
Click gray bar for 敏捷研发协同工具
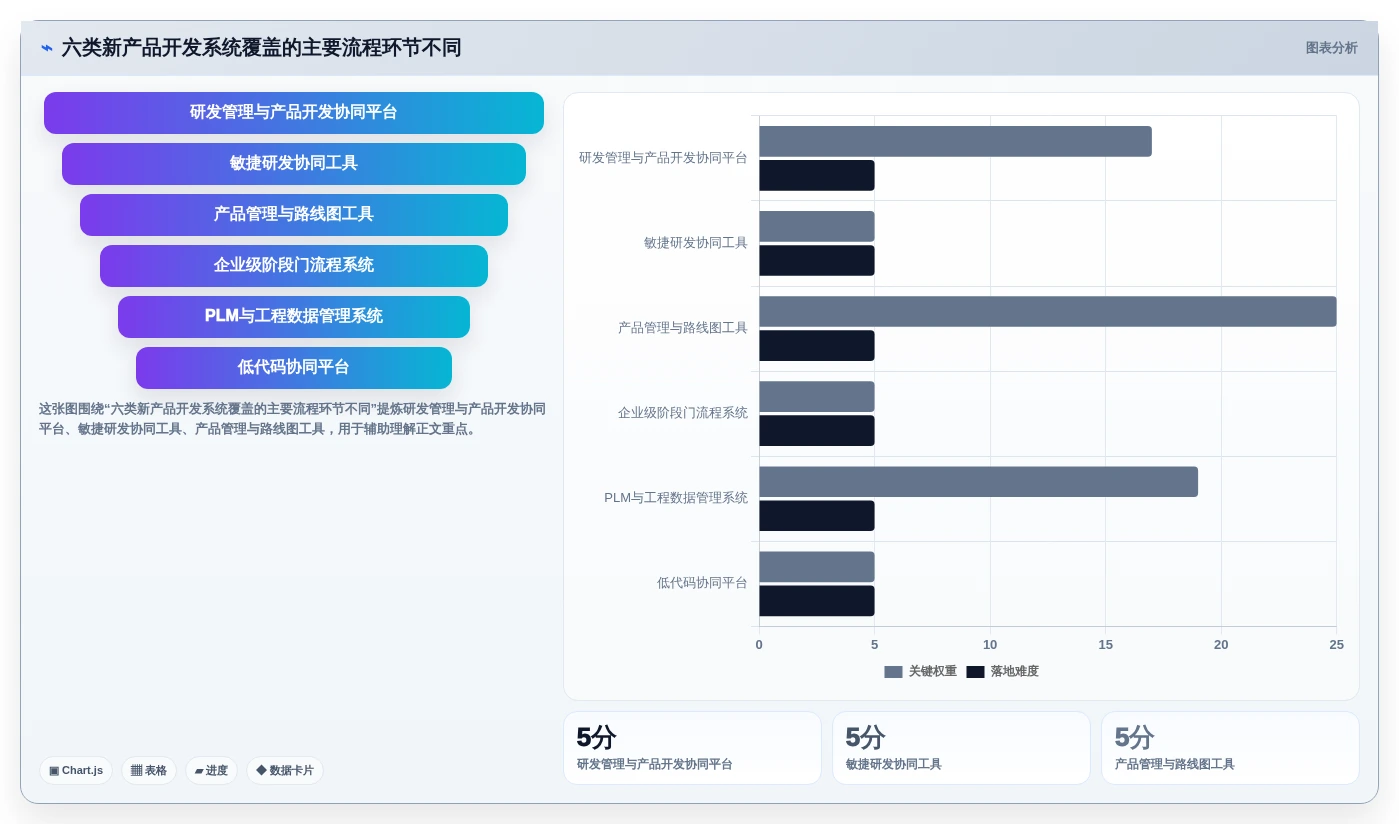coord(817,226)
